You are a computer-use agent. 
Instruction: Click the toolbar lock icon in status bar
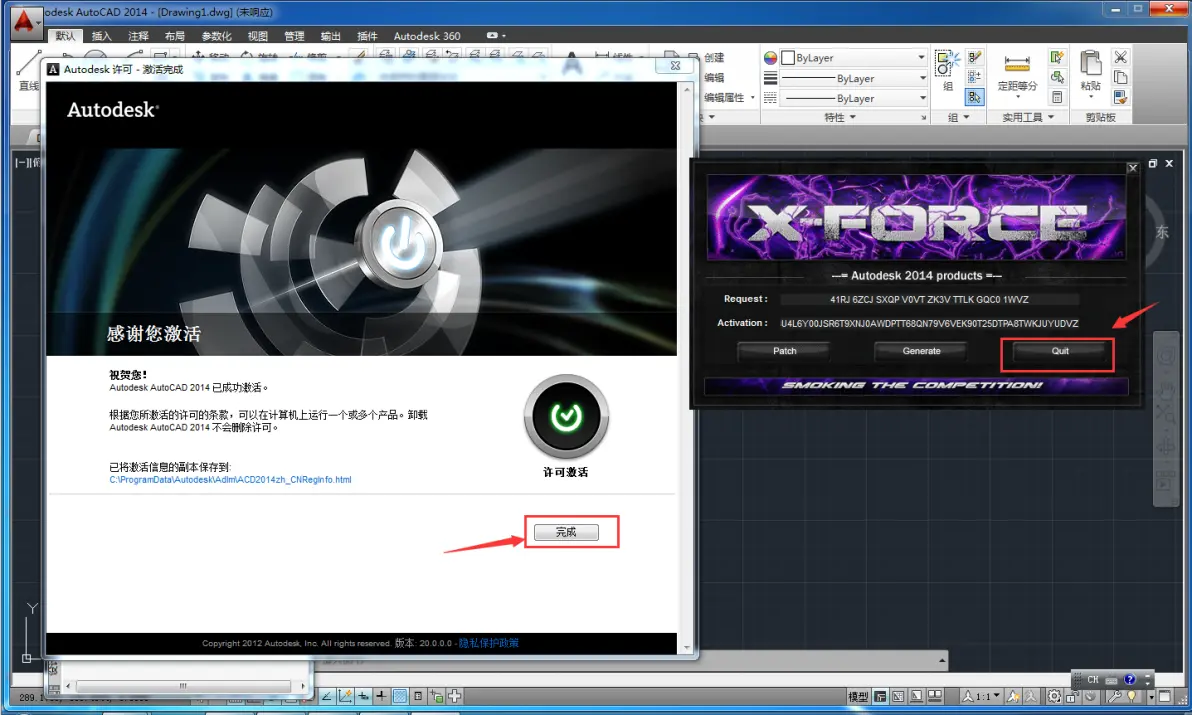(1072, 696)
